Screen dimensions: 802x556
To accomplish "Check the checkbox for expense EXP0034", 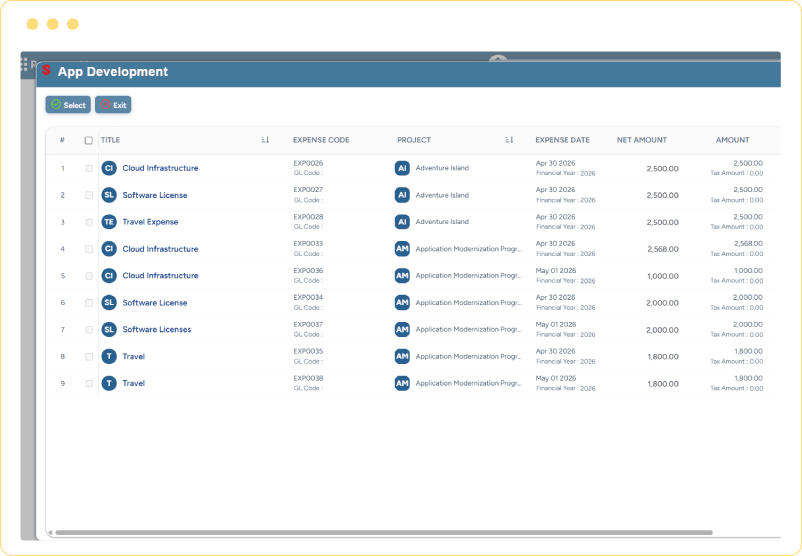I will [89, 303].
